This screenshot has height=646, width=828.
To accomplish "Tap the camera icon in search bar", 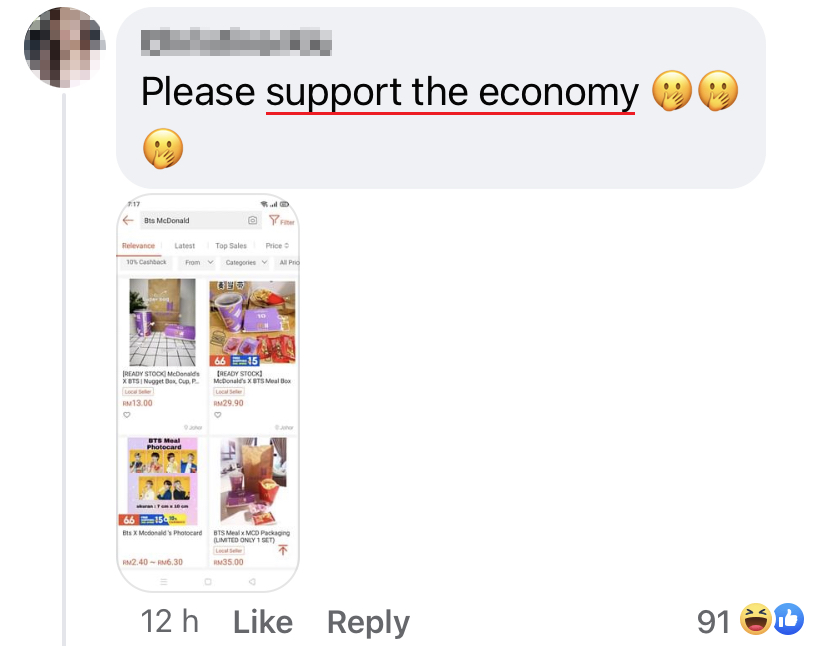I will 252,220.
